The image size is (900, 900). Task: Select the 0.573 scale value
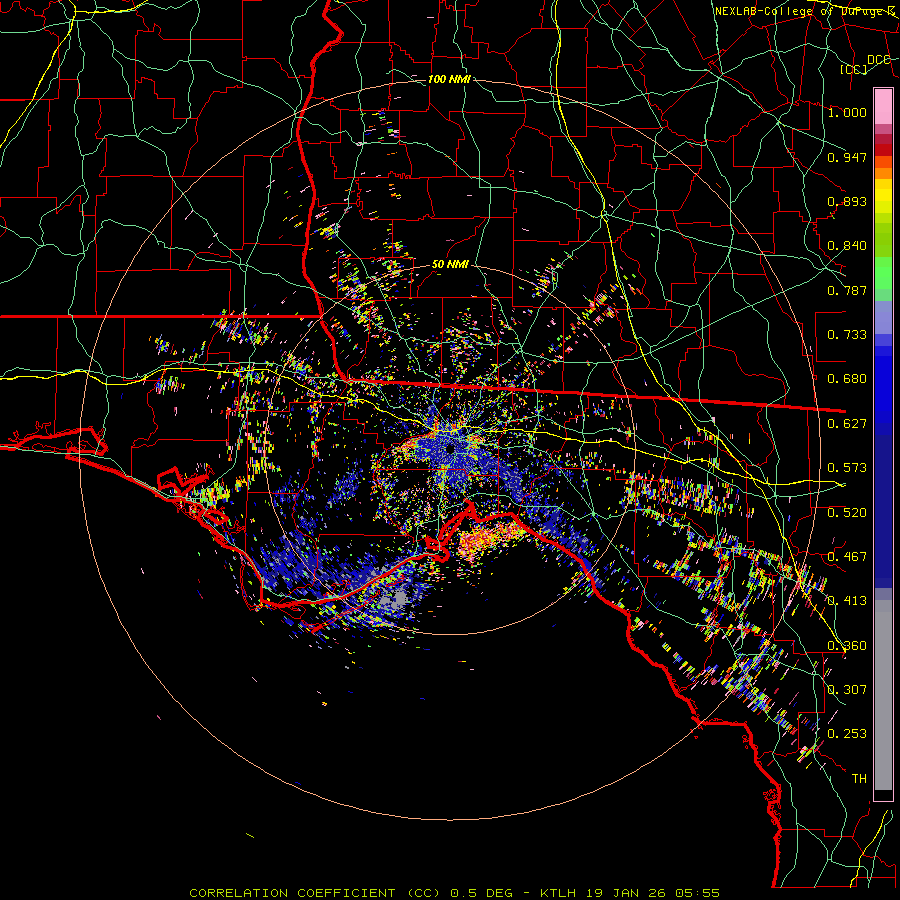[x=847, y=468]
